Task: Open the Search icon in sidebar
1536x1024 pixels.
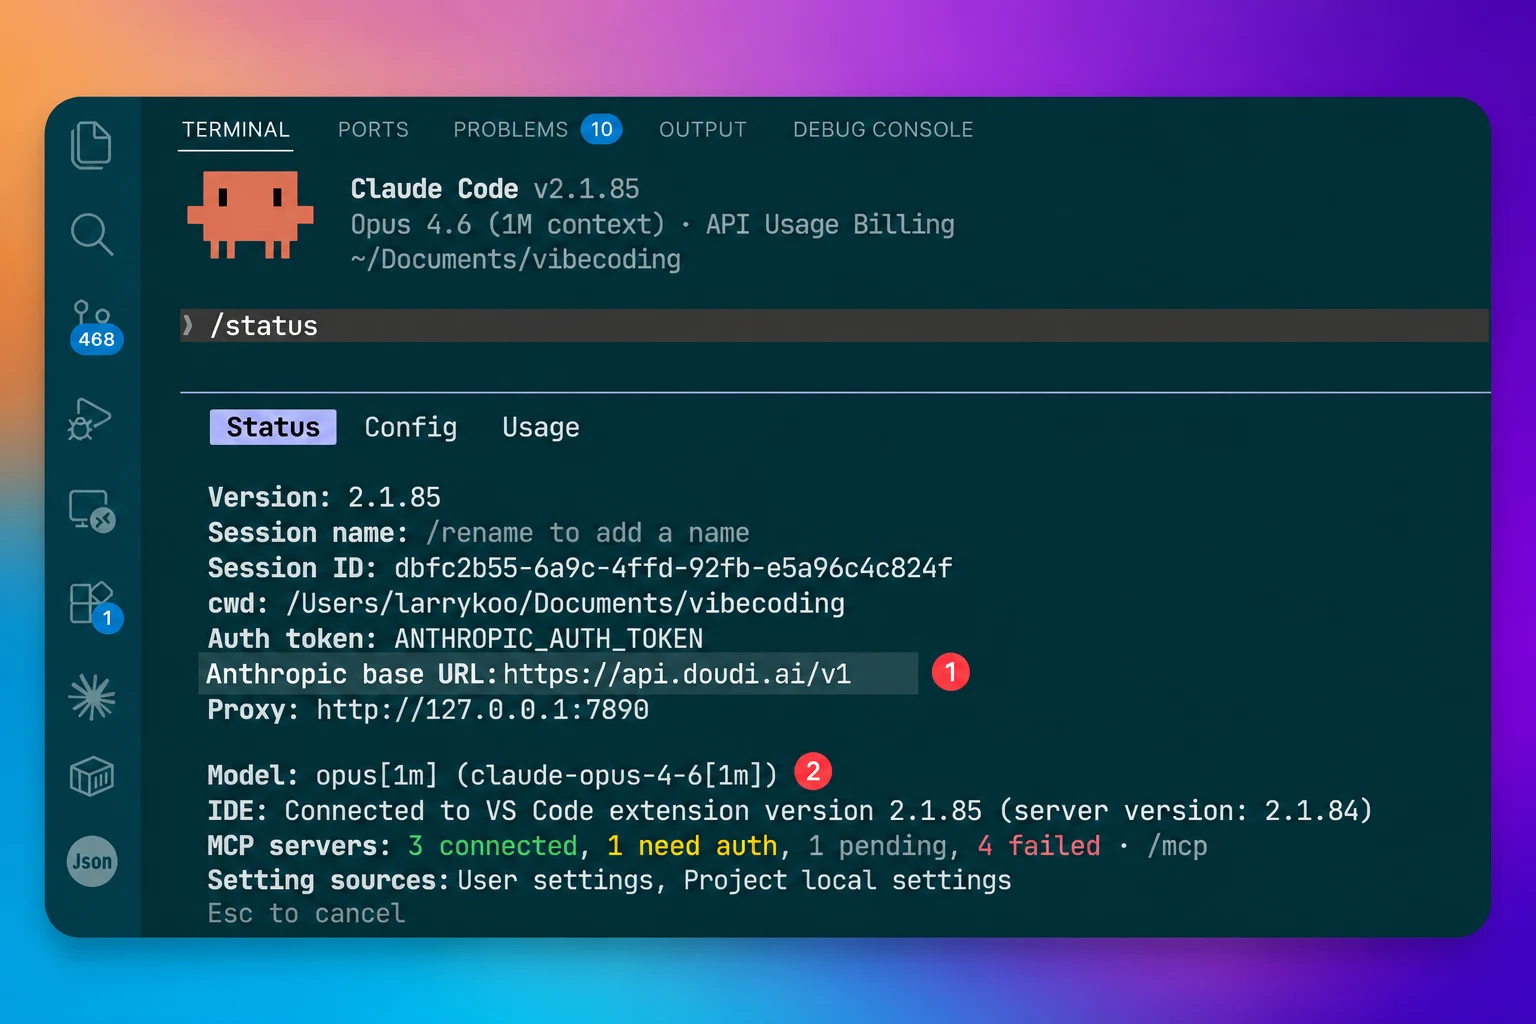Action: tap(92, 234)
